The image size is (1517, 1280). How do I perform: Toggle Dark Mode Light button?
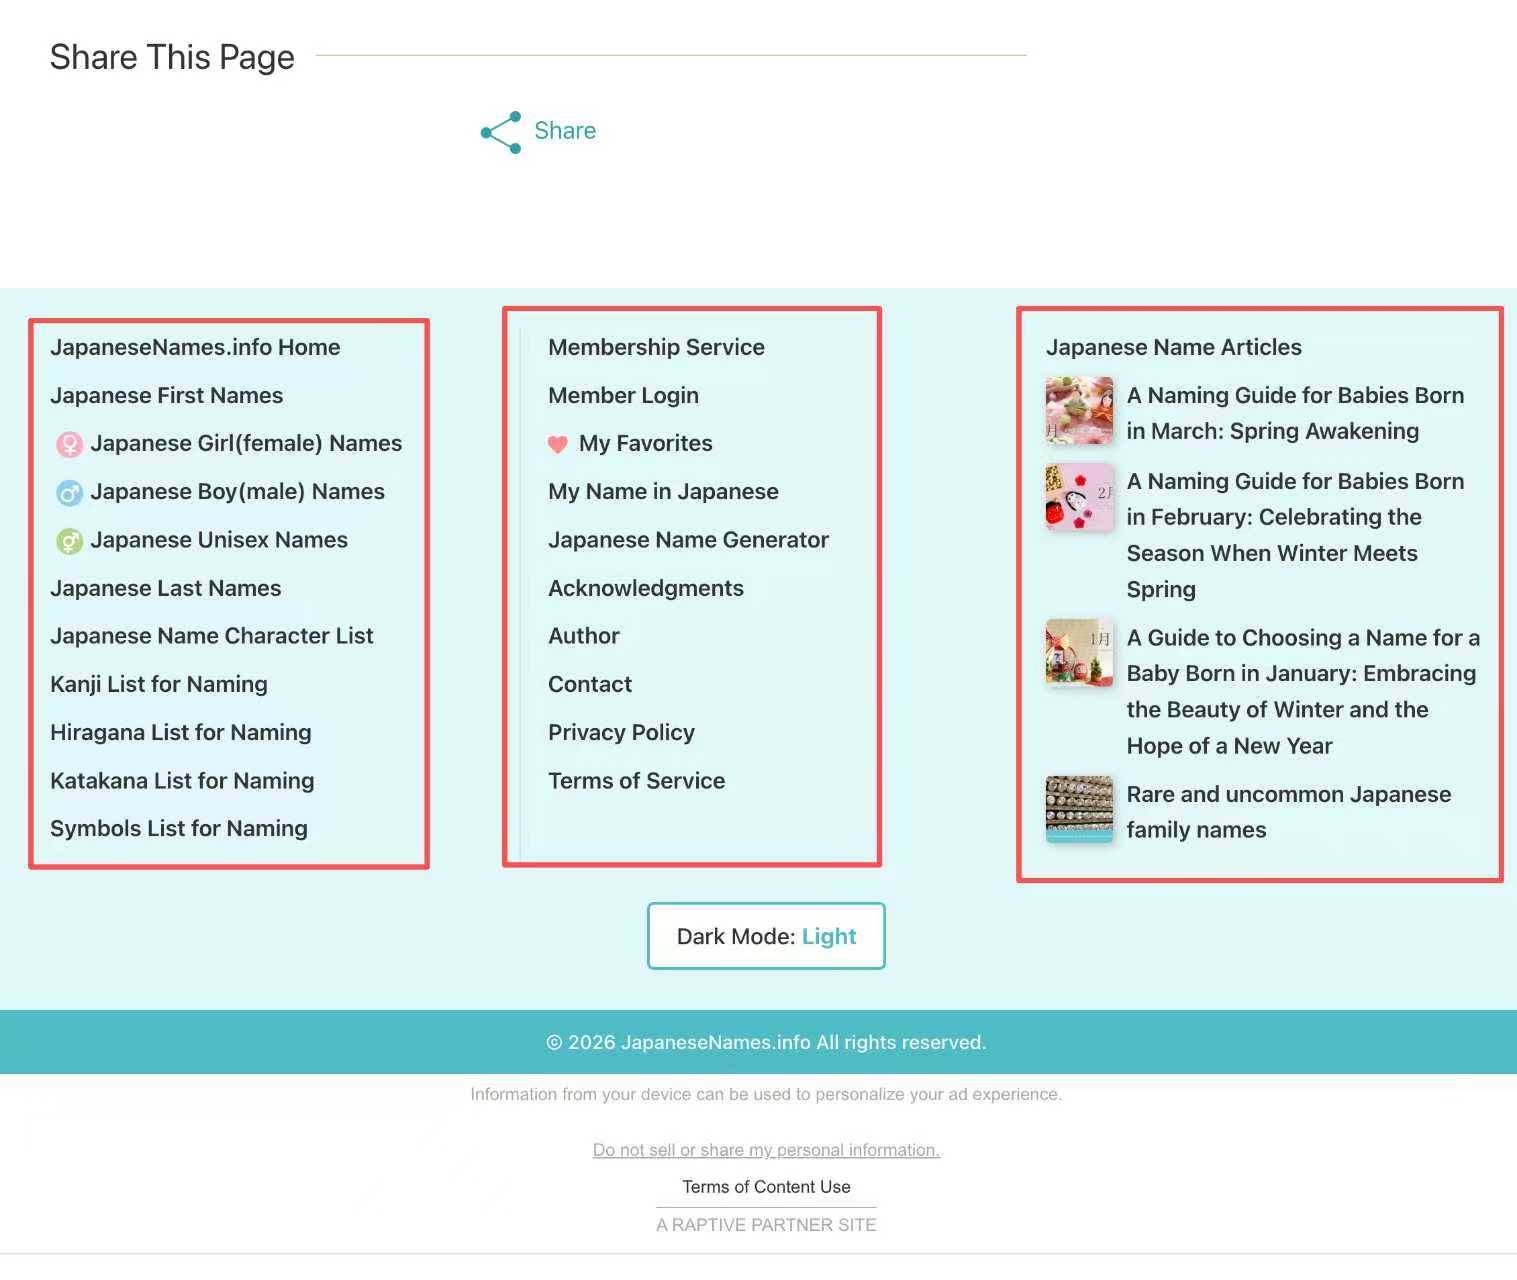click(766, 936)
